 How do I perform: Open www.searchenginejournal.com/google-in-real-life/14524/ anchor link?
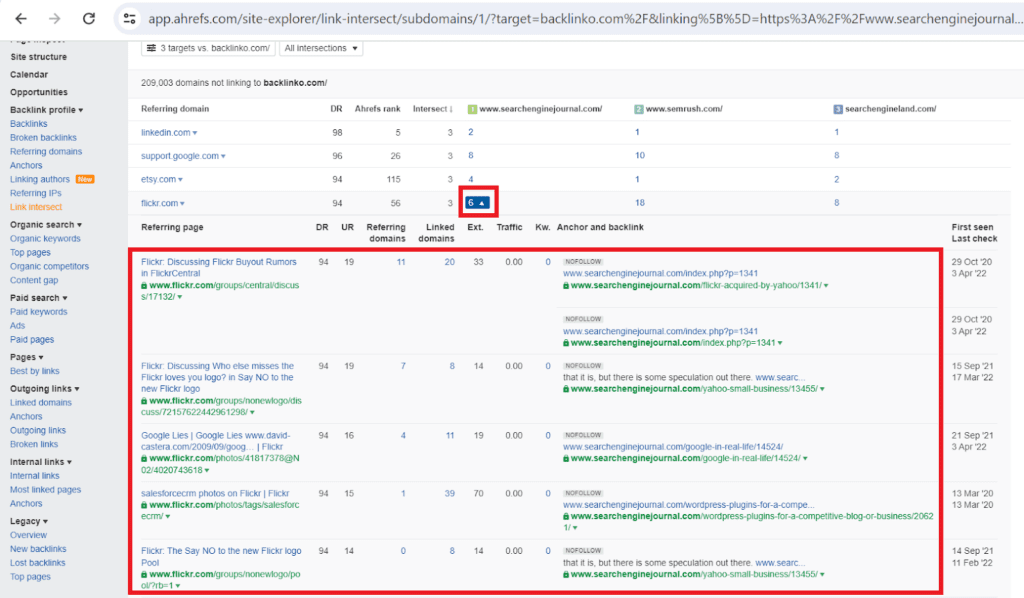click(x=673, y=447)
